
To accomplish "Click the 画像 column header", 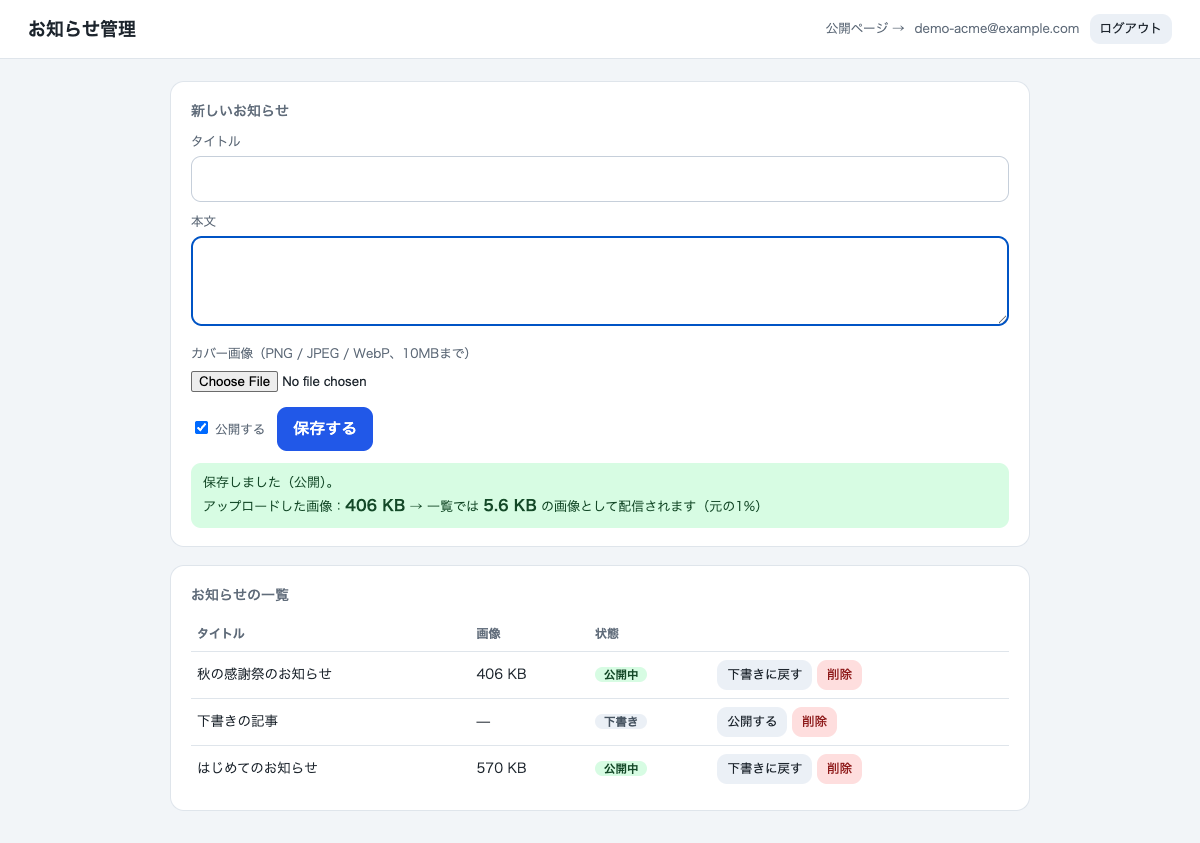I will point(489,634).
